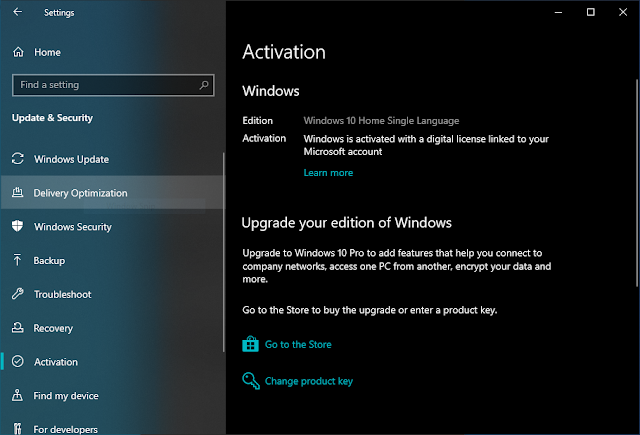The height and width of the screenshot is (435, 640).
Task: Click the Store shopping bag icon
Action: (x=250, y=344)
